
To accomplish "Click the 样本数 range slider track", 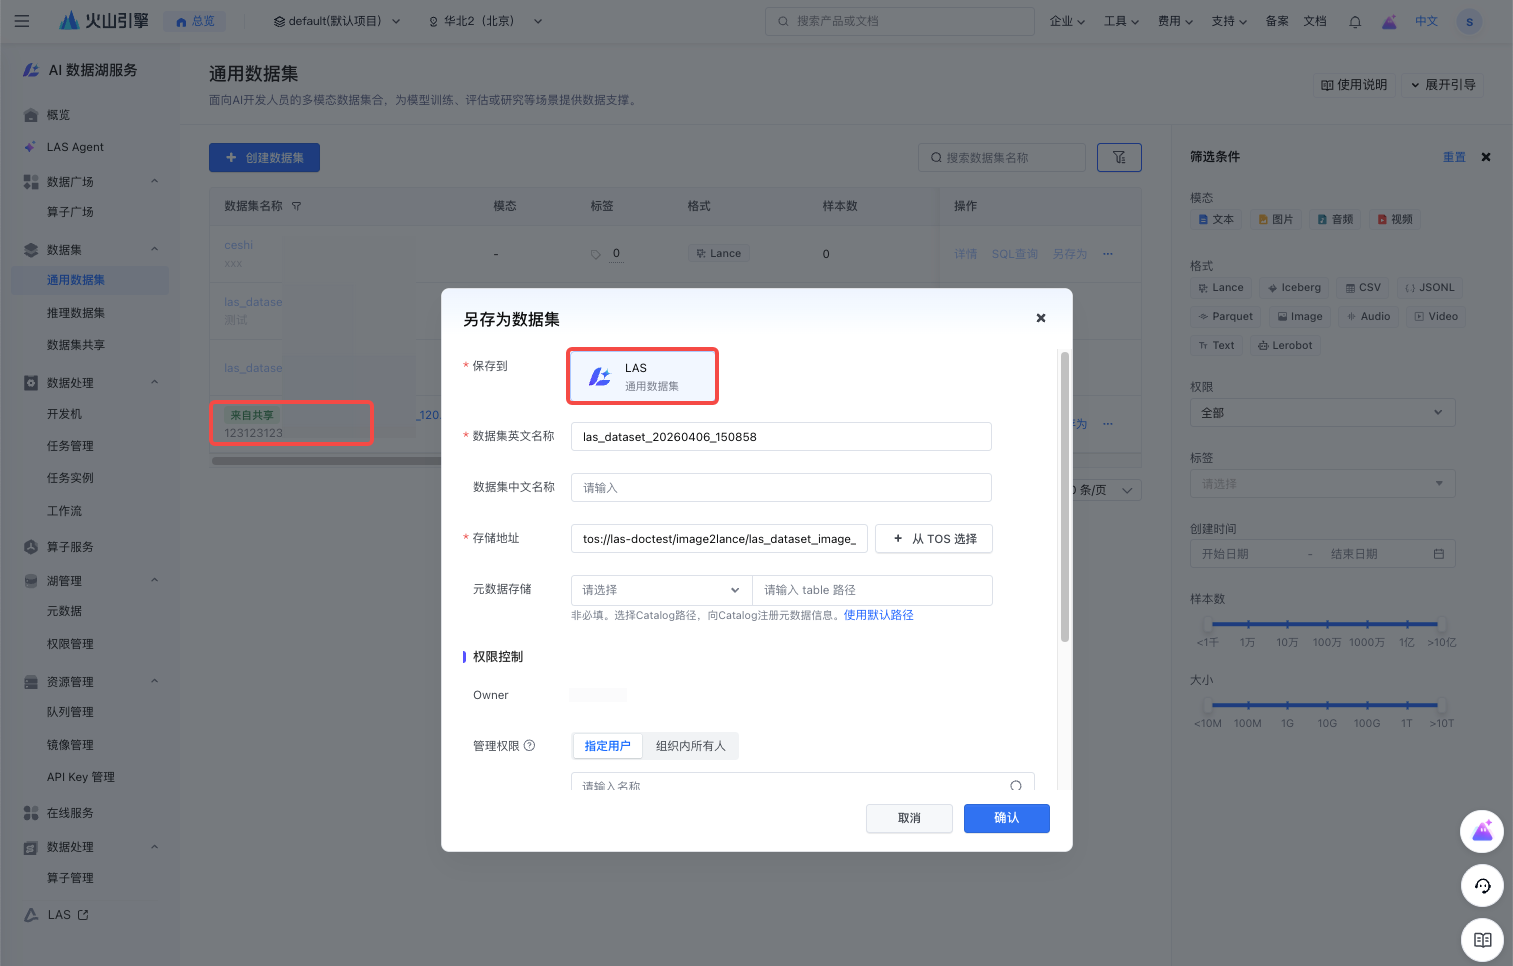I will (1326, 624).
